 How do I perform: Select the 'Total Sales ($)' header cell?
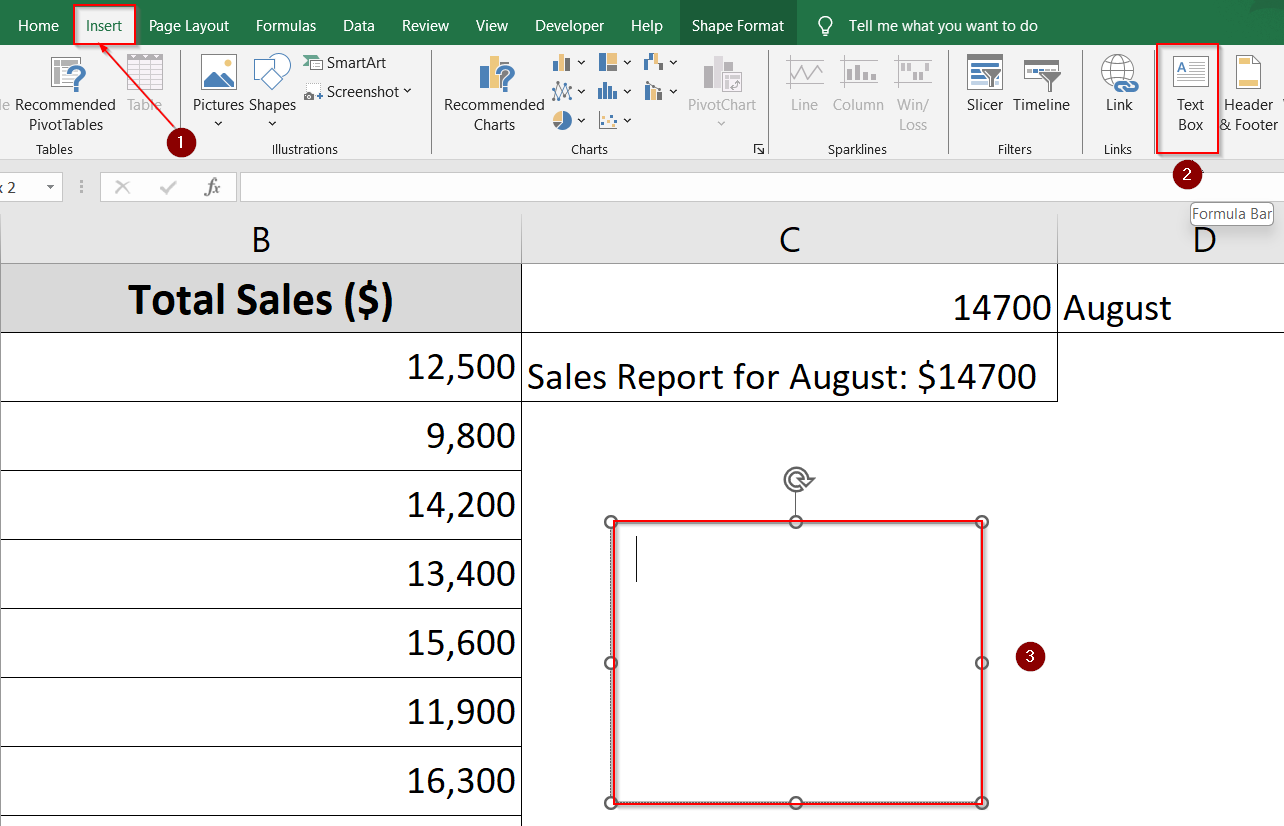click(x=260, y=298)
